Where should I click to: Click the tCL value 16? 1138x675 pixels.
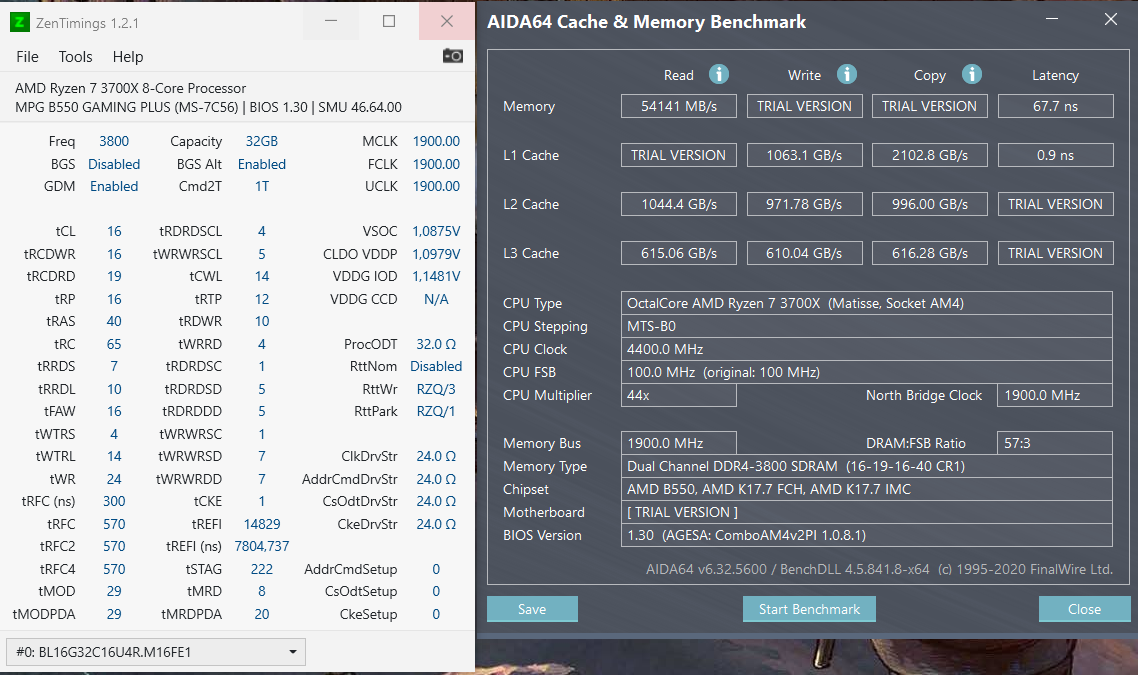tap(114, 232)
